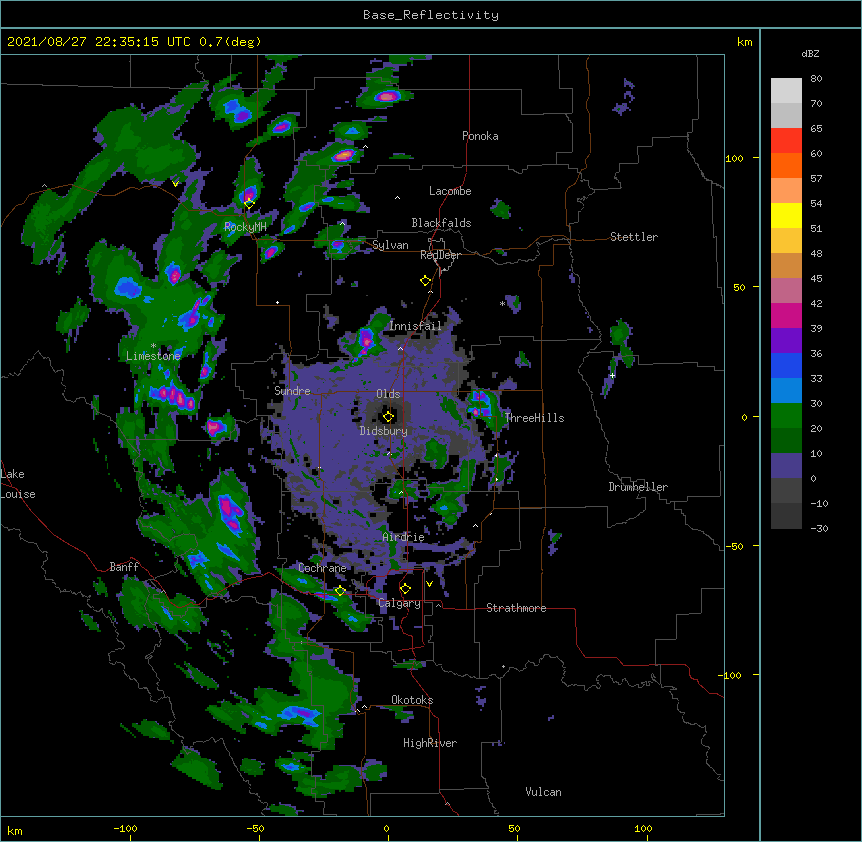Screen dimensions: 862x842
Task: Select the light gray 70-80 dBZ legend swatch
Action: (786, 91)
